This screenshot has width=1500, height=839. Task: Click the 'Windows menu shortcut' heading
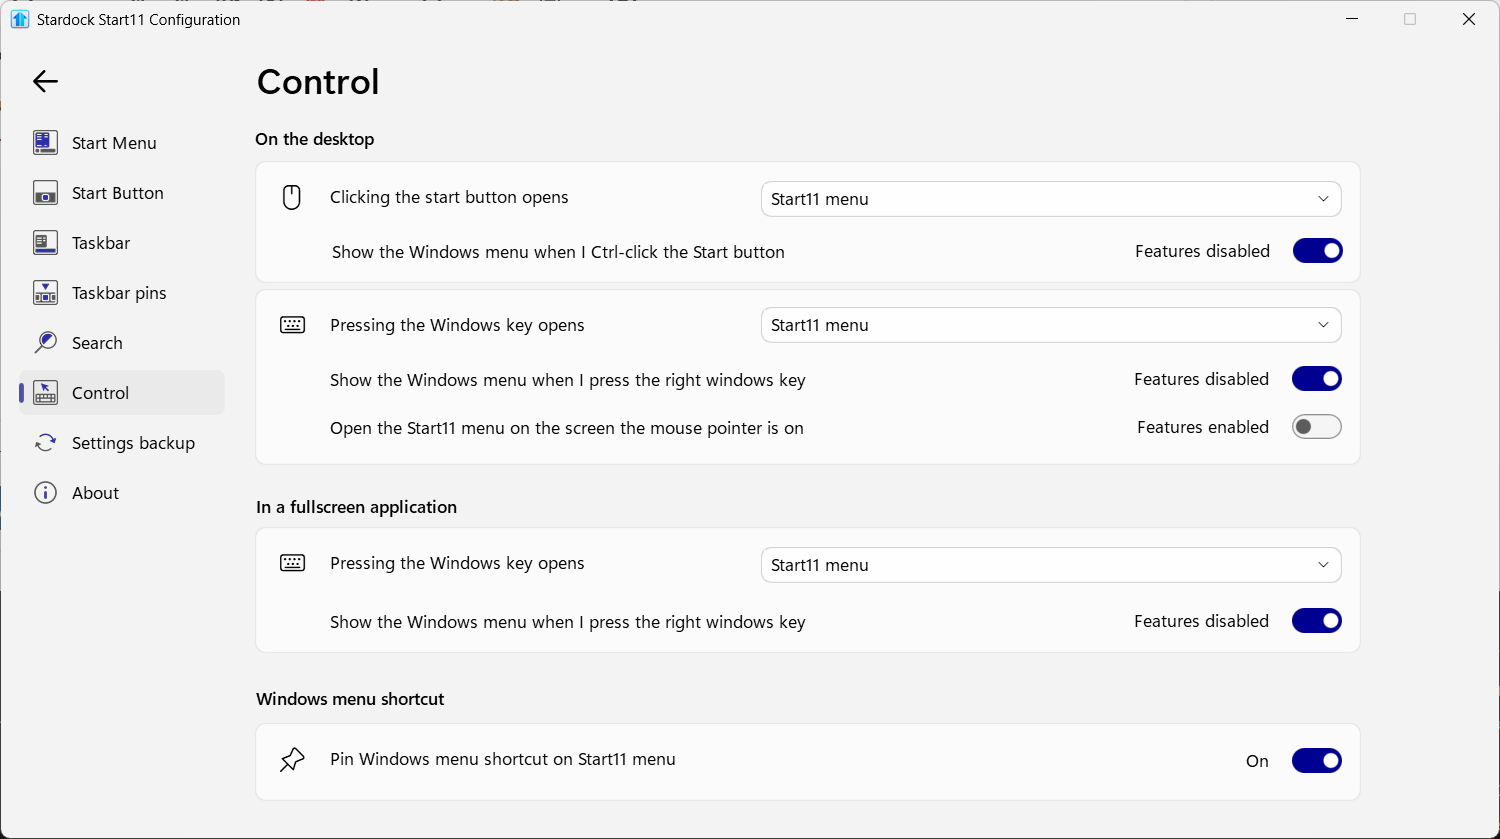pos(350,699)
